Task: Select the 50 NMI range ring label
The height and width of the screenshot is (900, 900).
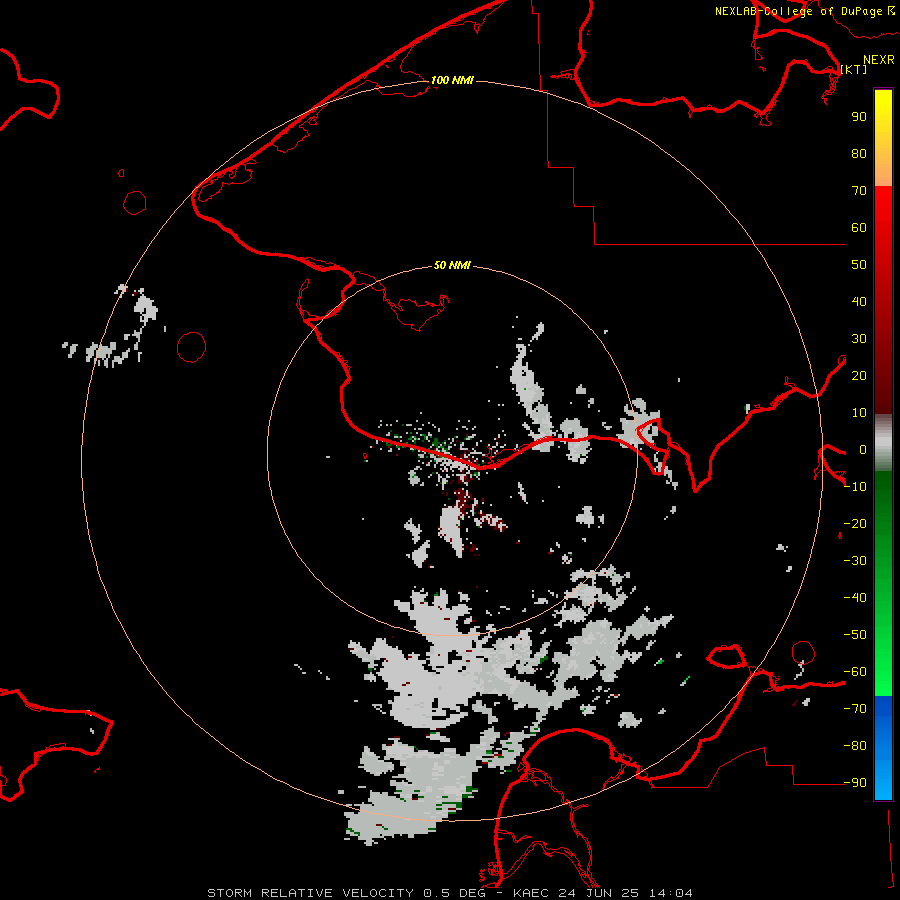Action: point(452,265)
